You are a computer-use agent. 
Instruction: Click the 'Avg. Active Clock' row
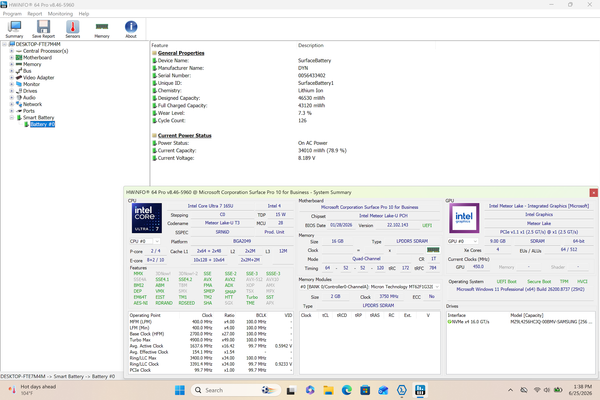210,346
